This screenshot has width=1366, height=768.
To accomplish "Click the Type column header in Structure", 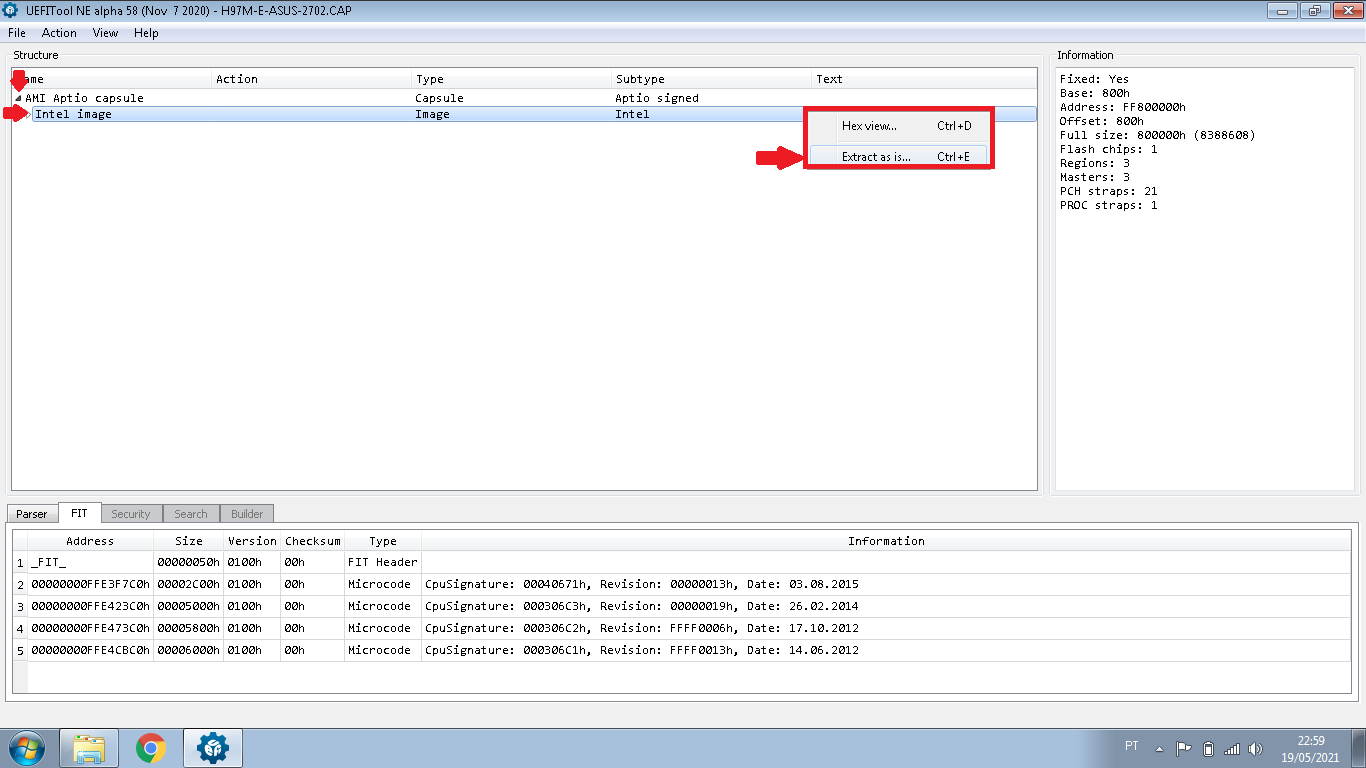I will point(512,79).
